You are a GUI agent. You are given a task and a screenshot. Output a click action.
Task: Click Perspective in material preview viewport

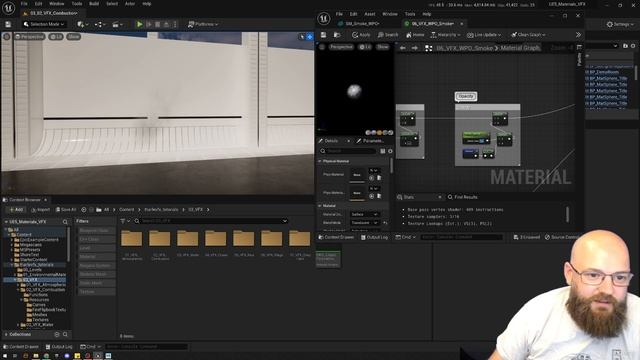click(341, 47)
